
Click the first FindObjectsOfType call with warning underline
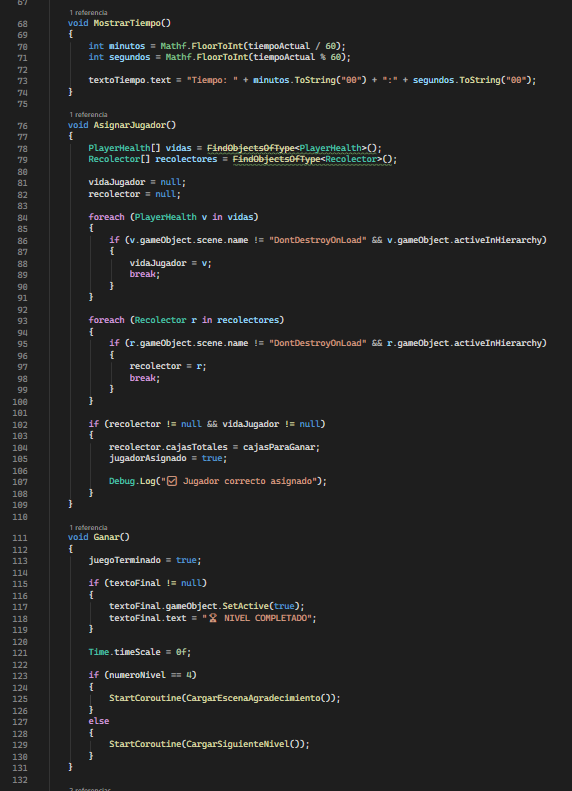click(251, 148)
